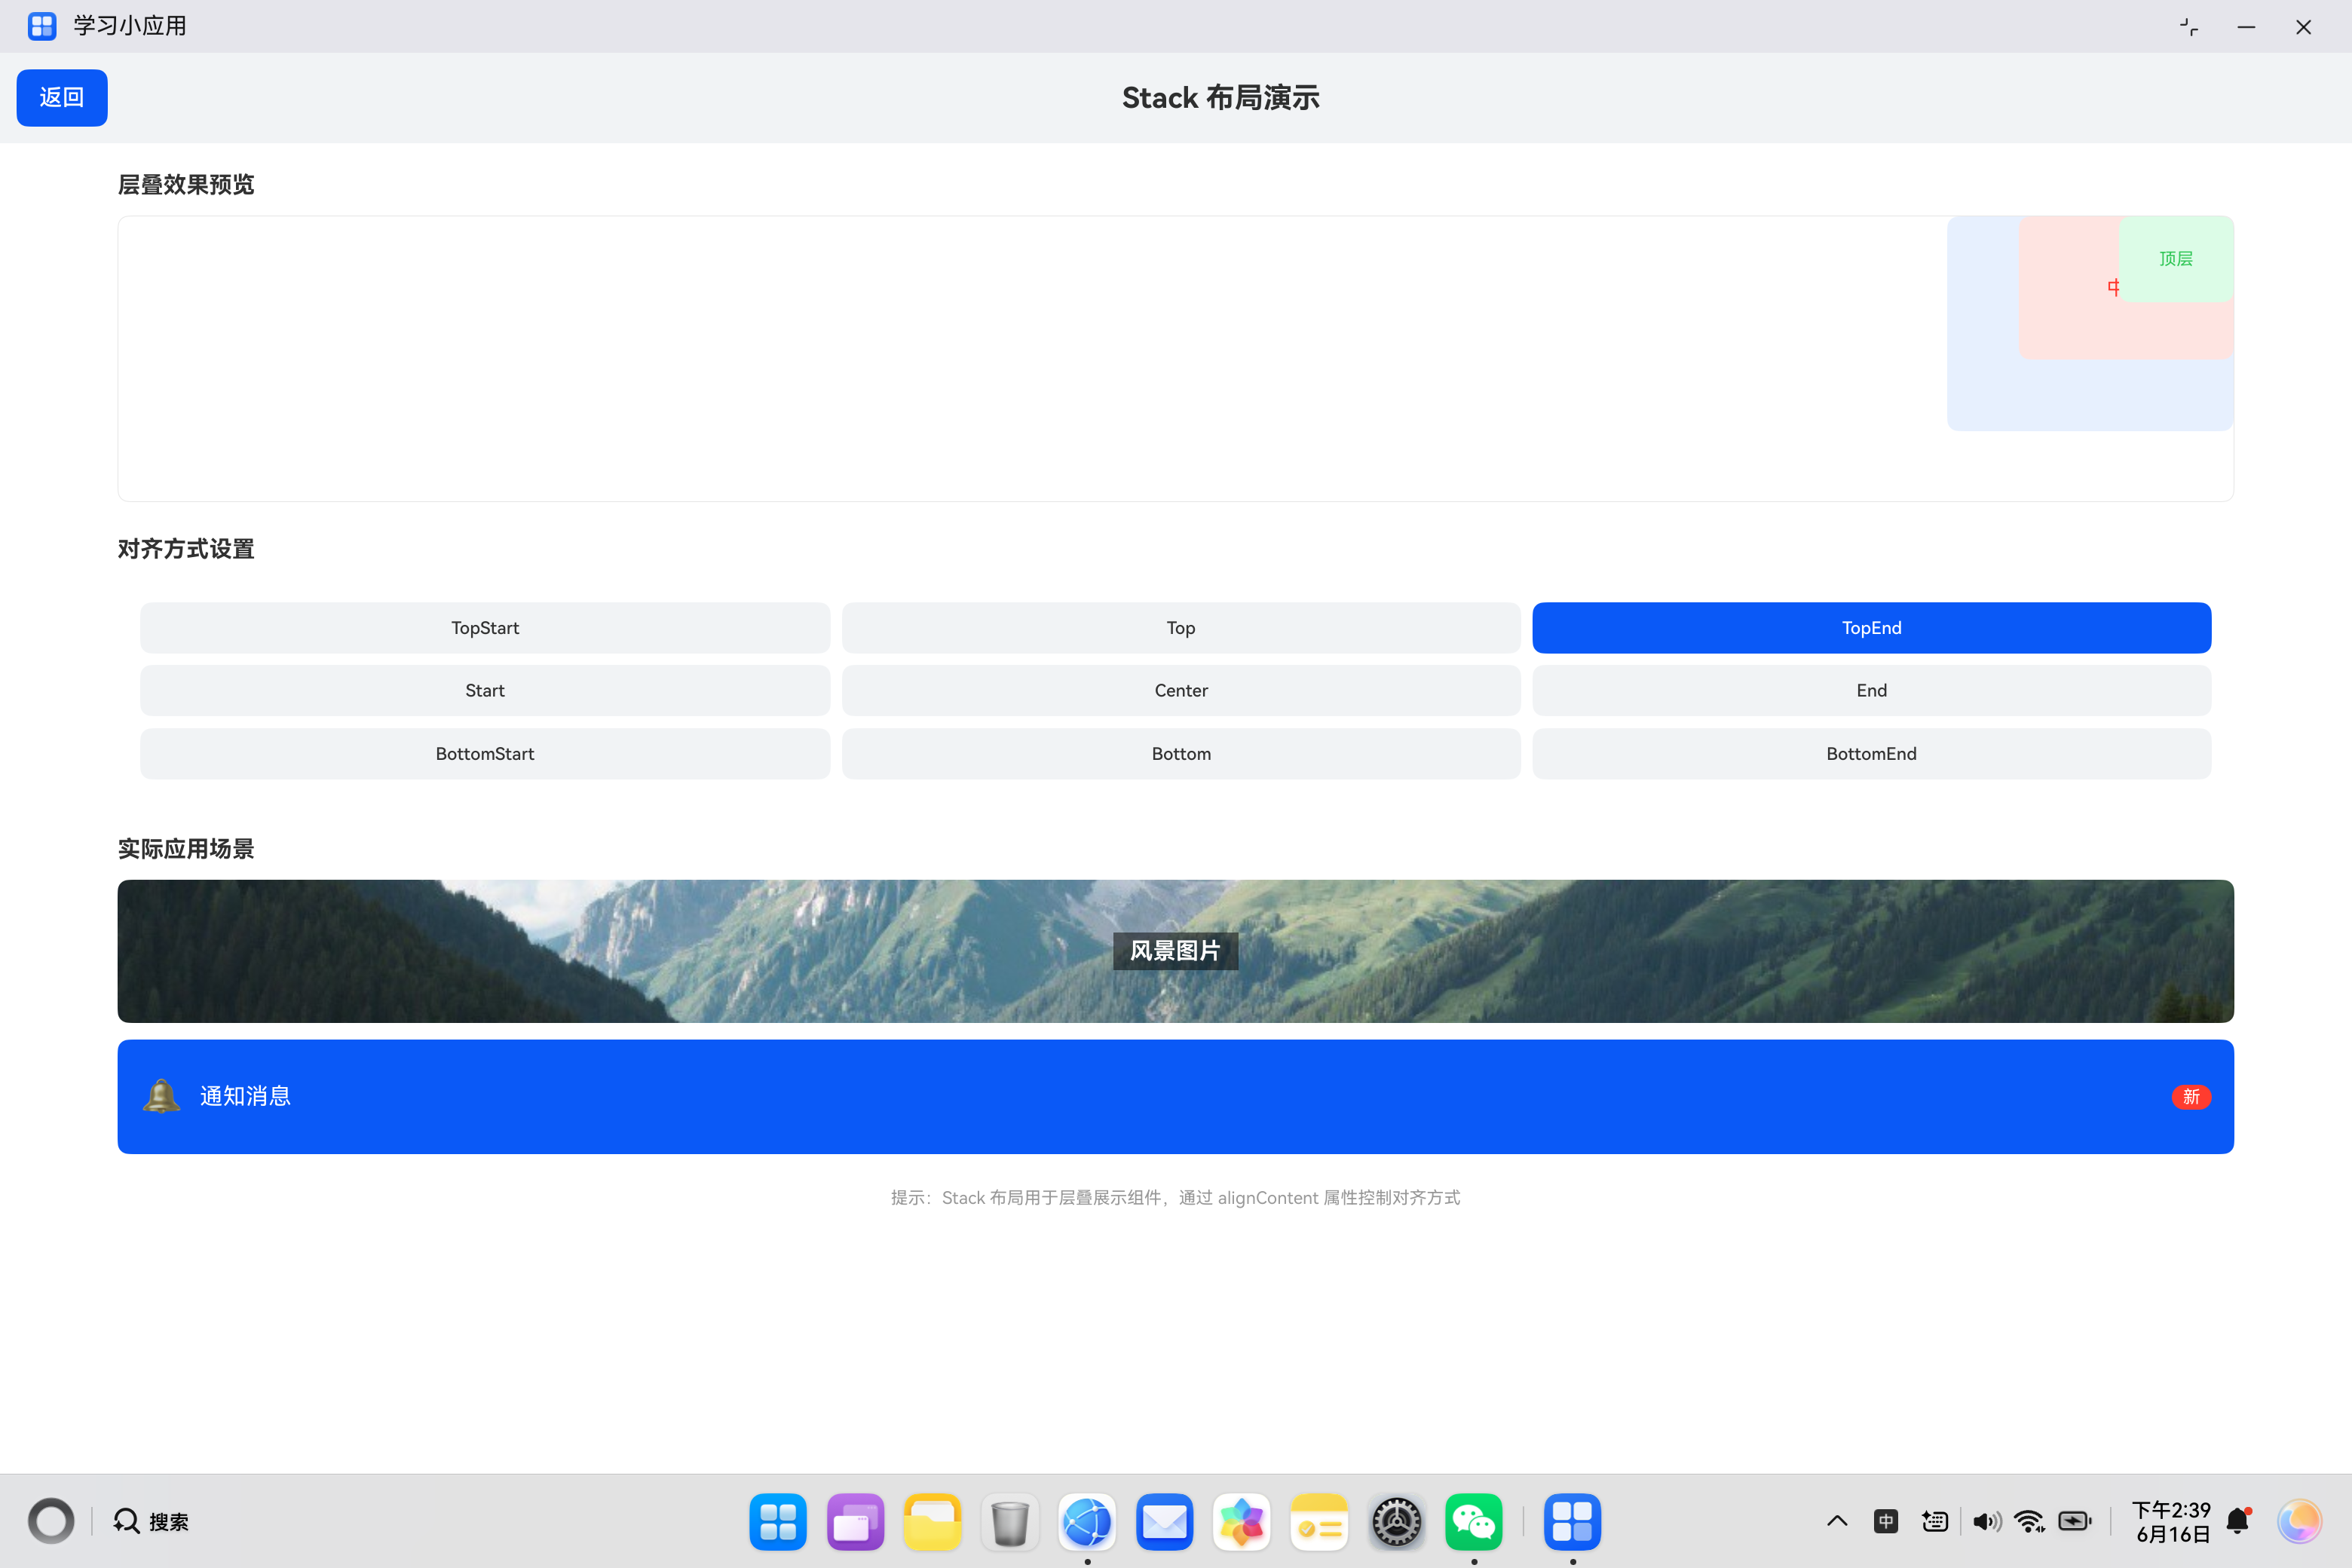Image resolution: width=2352 pixels, height=1568 pixels.
Task: Select the Start alignment option
Action: pos(485,691)
